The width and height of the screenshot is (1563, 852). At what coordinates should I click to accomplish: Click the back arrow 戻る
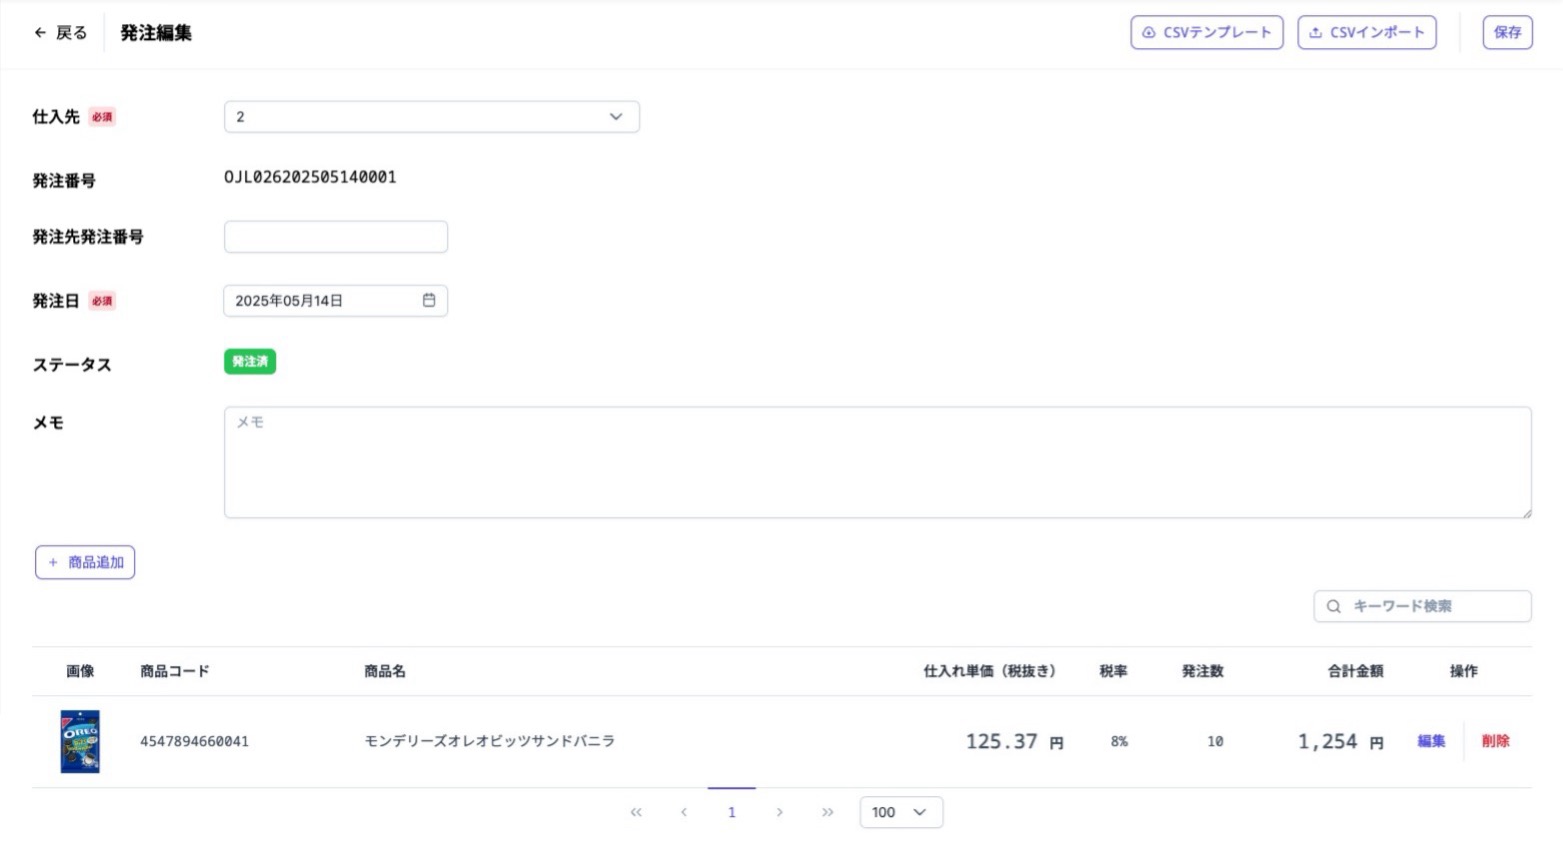coord(60,33)
